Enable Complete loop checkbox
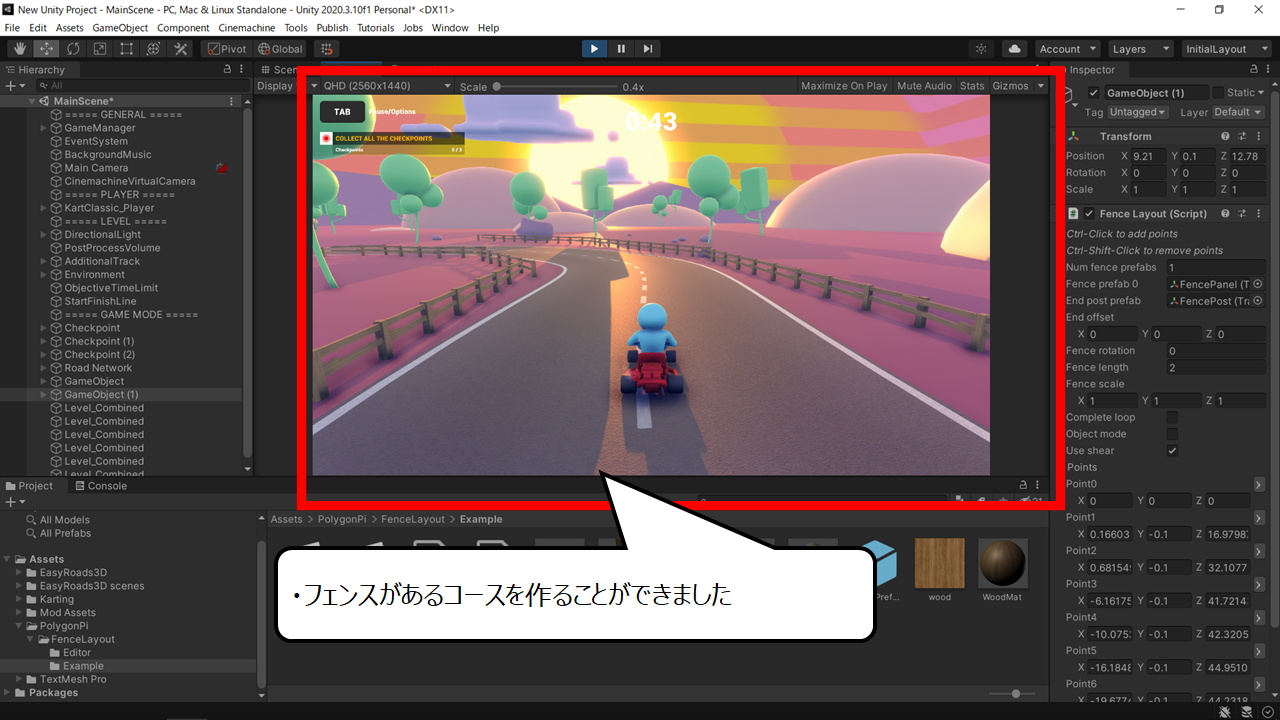Image resolution: width=1280 pixels, height=720 pixels. pos(1172,417)
